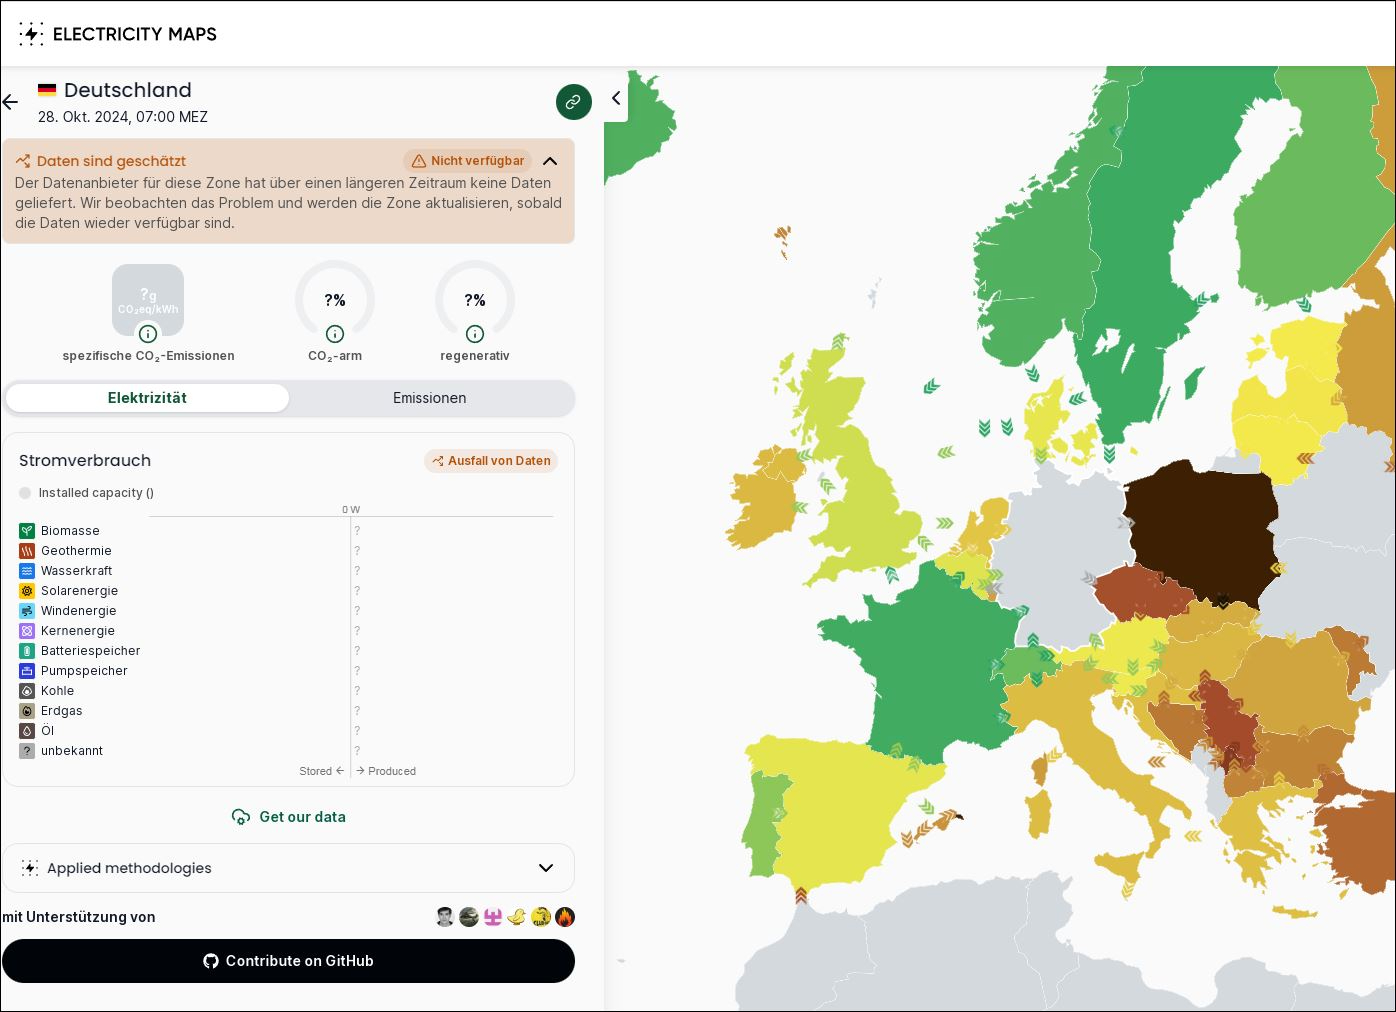
Task: Click the Kohle icon
Action: point(27,691)
